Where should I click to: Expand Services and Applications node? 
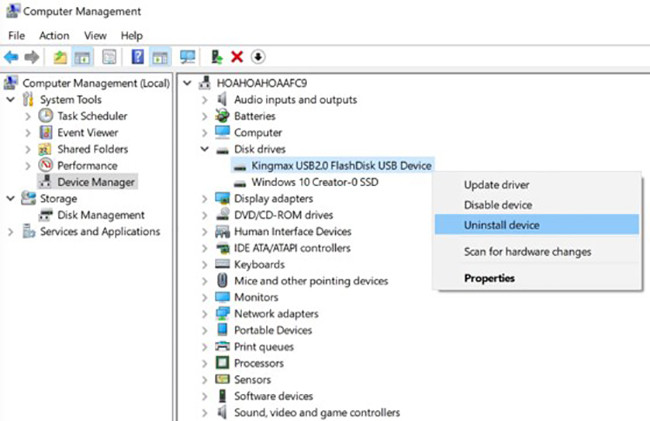(x=11, y=232)
